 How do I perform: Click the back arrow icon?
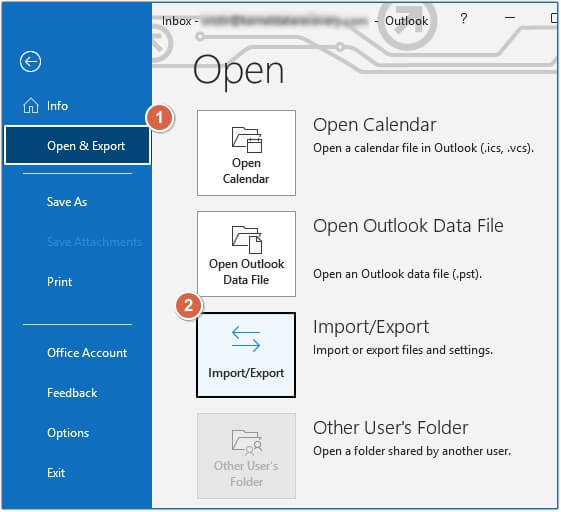point(30,62)
